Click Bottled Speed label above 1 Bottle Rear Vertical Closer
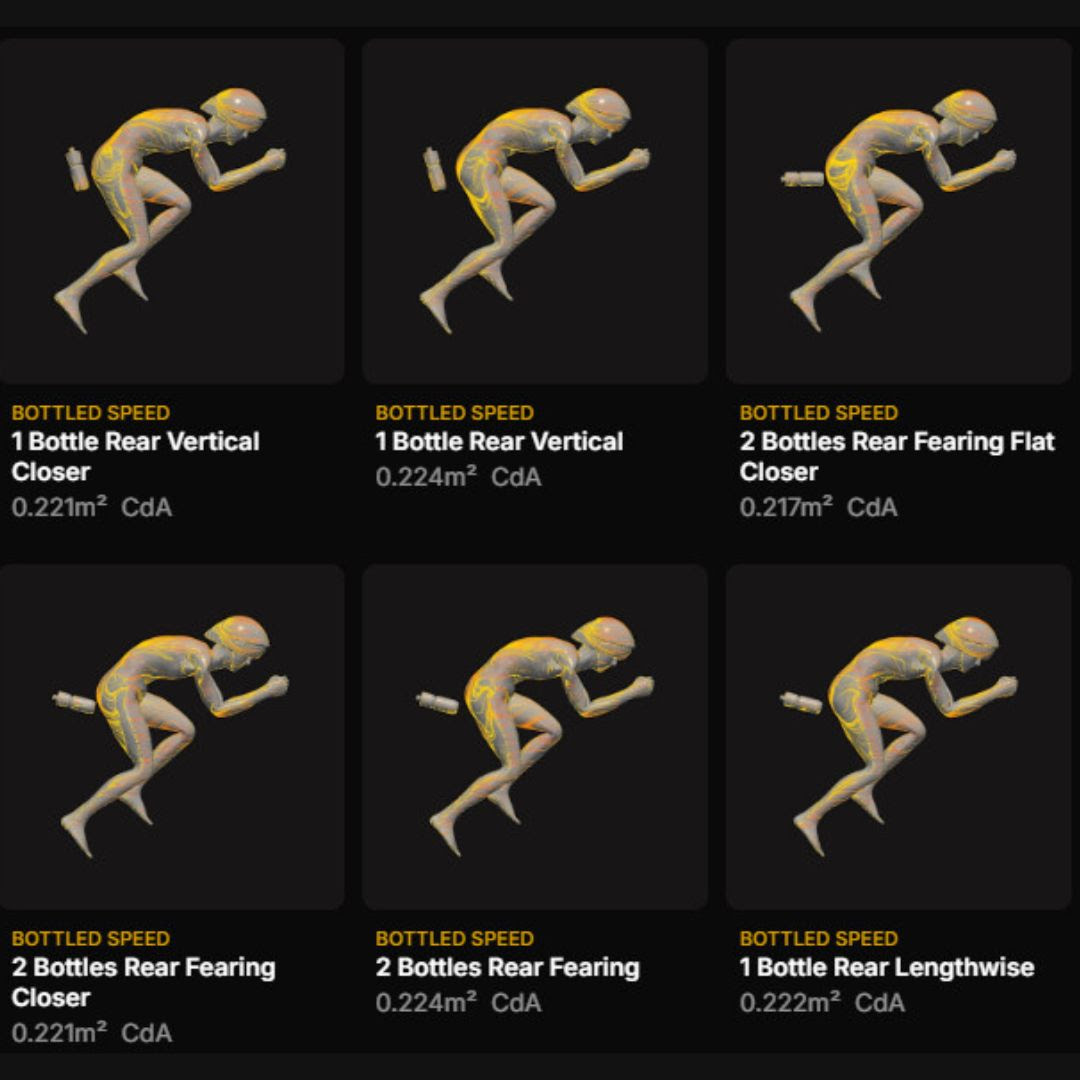 [x=91, y=413]
